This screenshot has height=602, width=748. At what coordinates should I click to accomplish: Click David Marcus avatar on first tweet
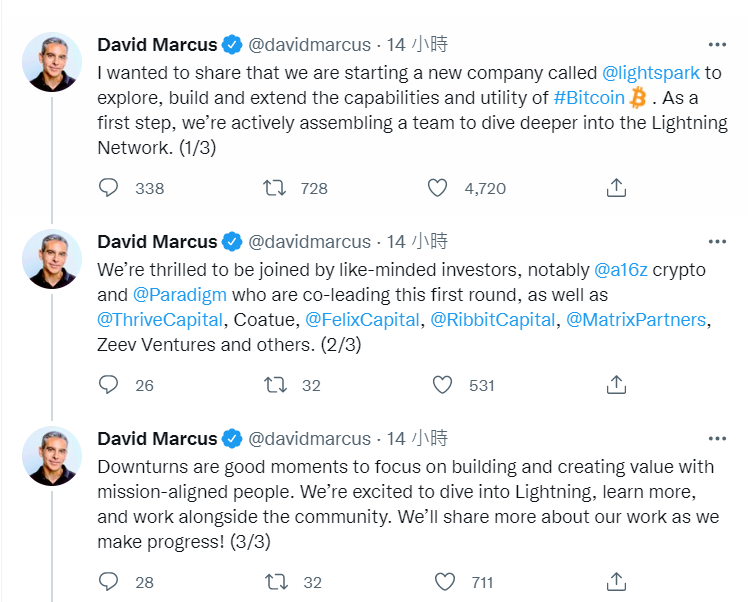[52, 62]
